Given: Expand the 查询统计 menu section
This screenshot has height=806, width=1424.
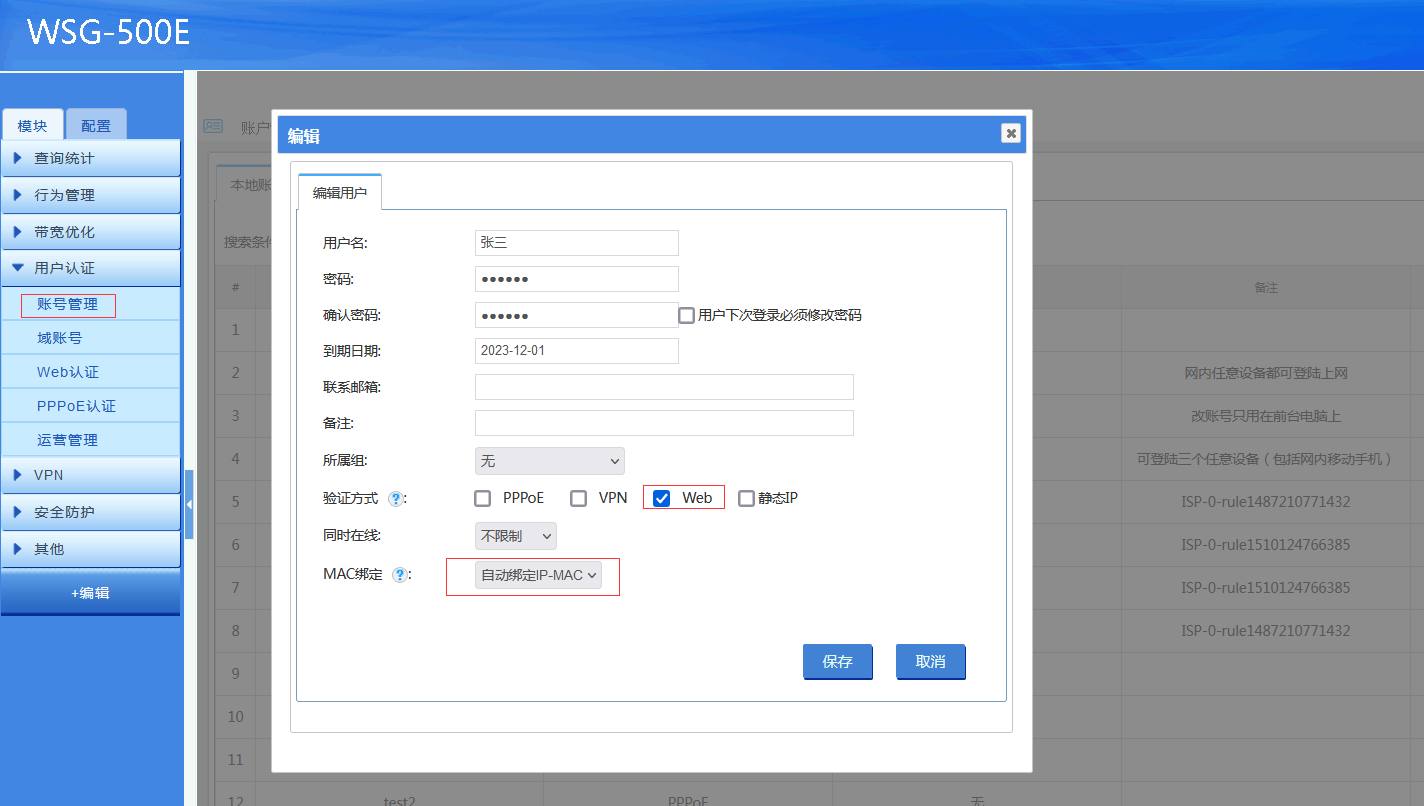Looking at the screenshot, I should tap(91, 158).
